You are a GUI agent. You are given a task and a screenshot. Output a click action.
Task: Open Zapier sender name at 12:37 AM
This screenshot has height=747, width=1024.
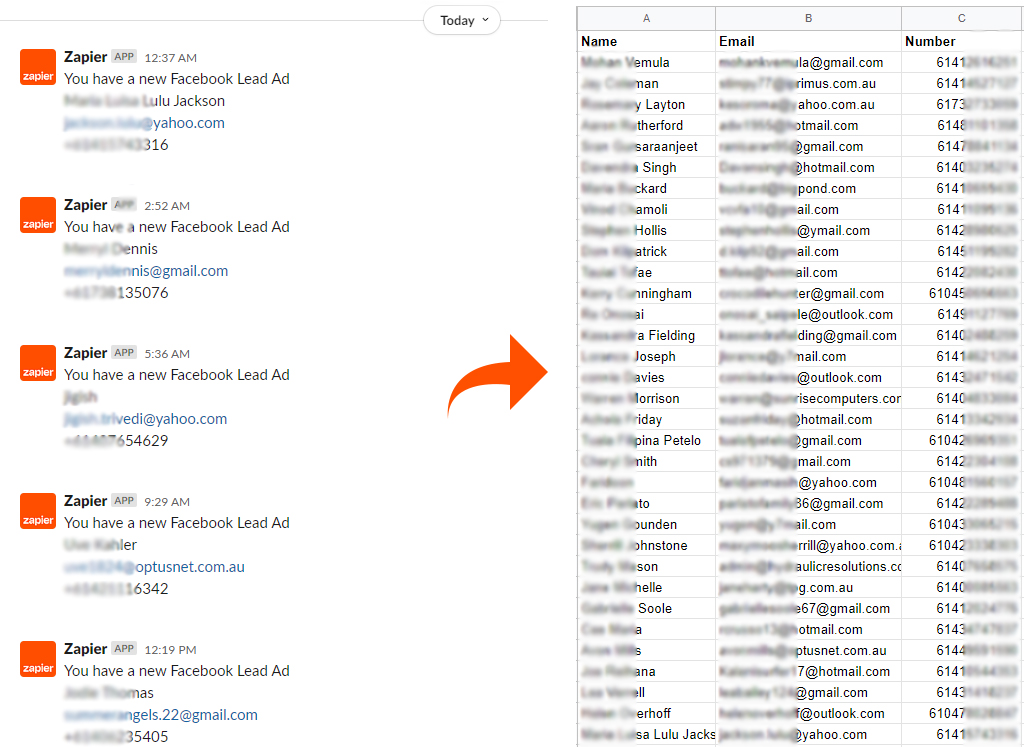pos(86,57)
